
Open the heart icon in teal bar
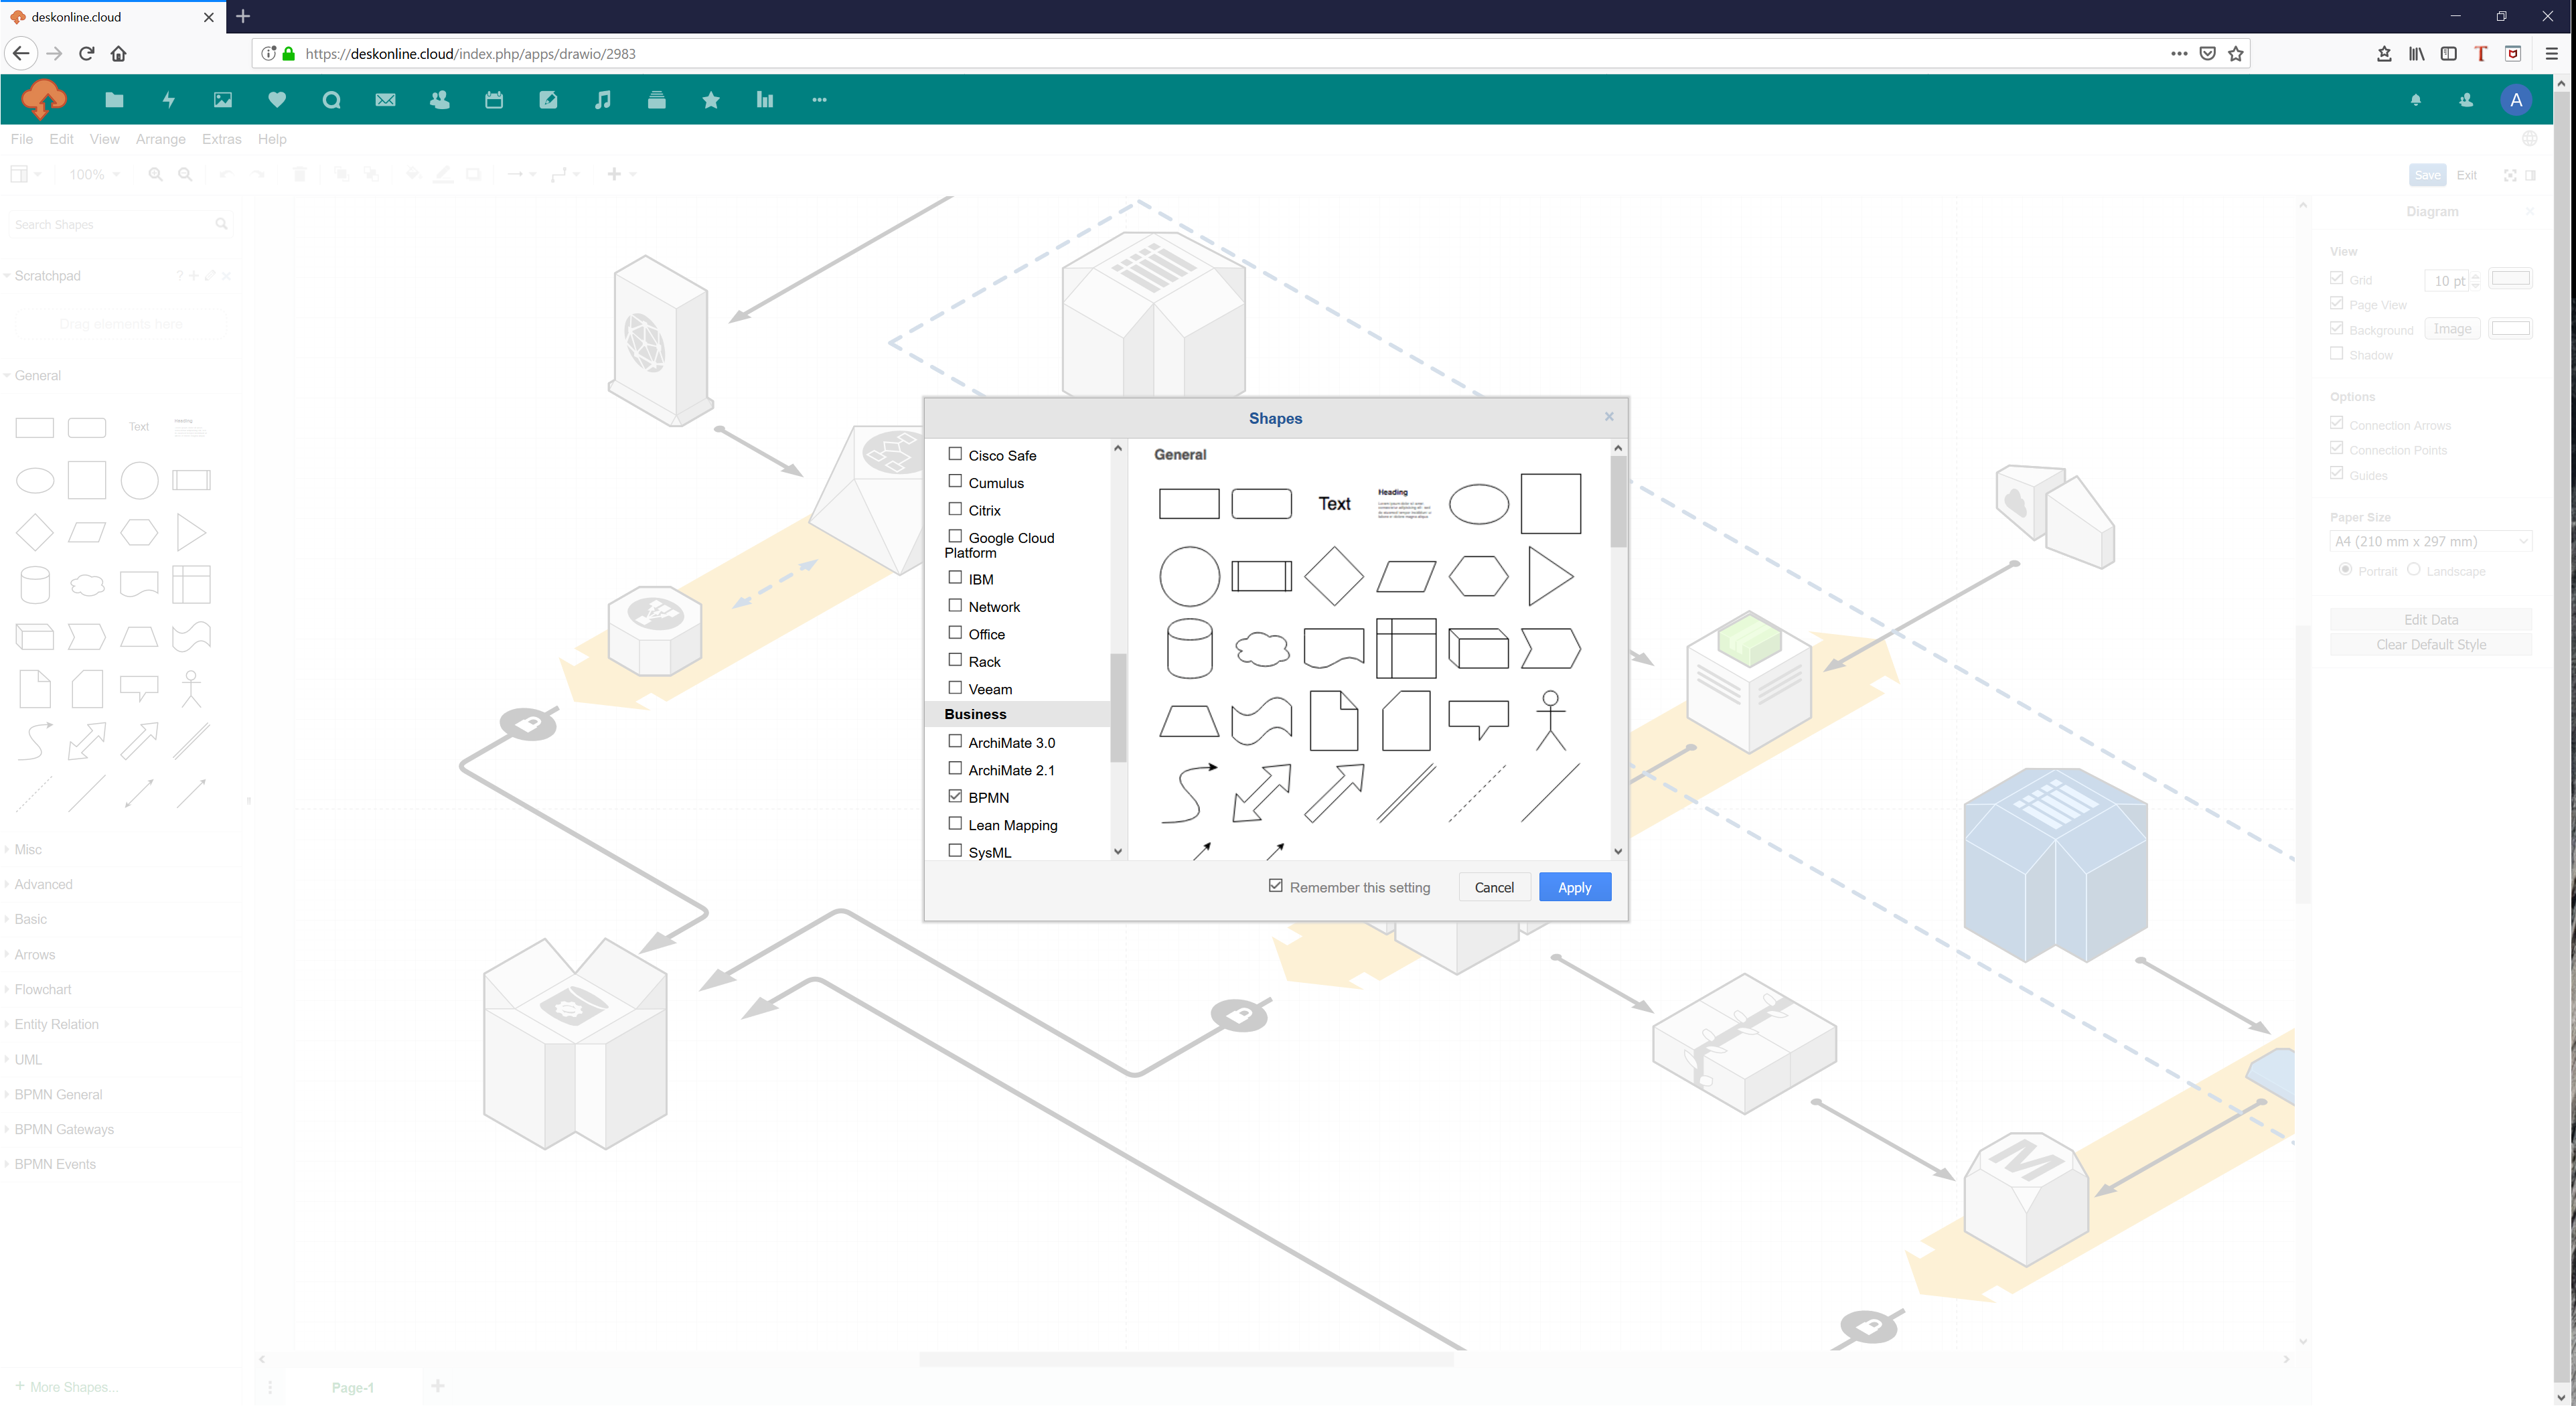277,100
